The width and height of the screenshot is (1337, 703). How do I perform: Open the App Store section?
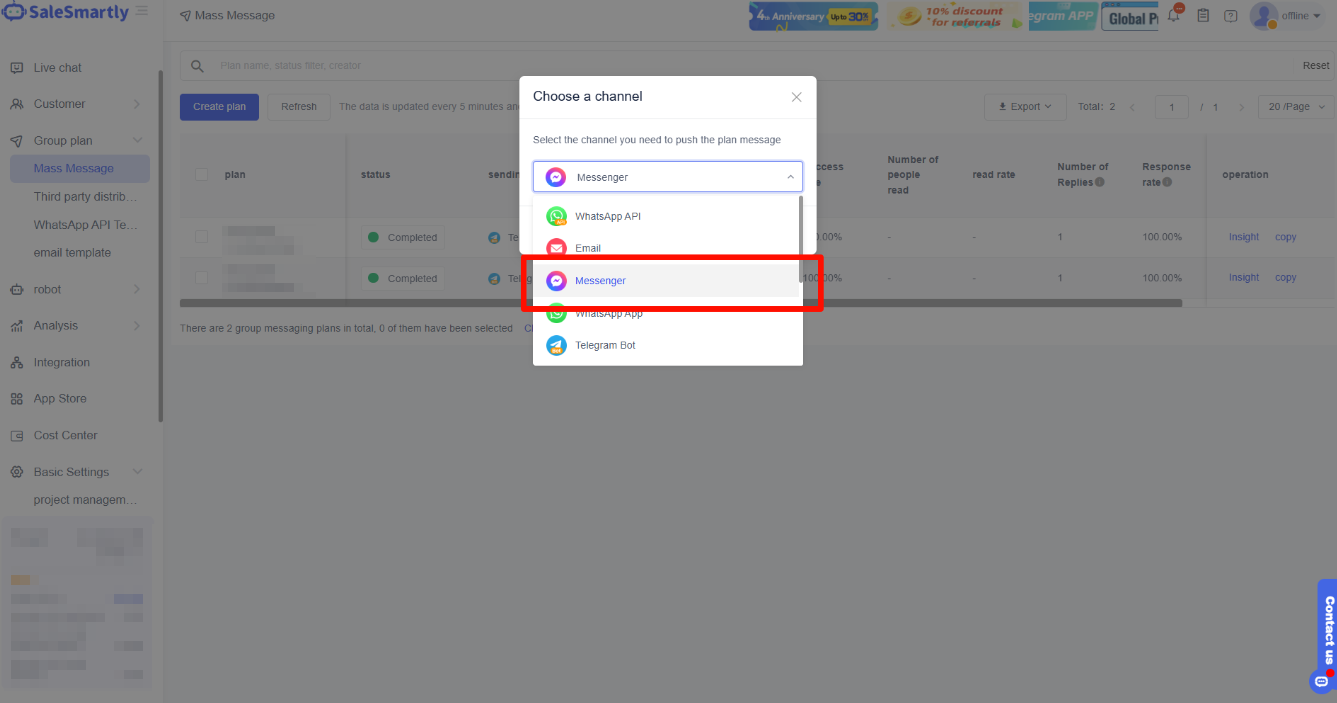point(60,398)
